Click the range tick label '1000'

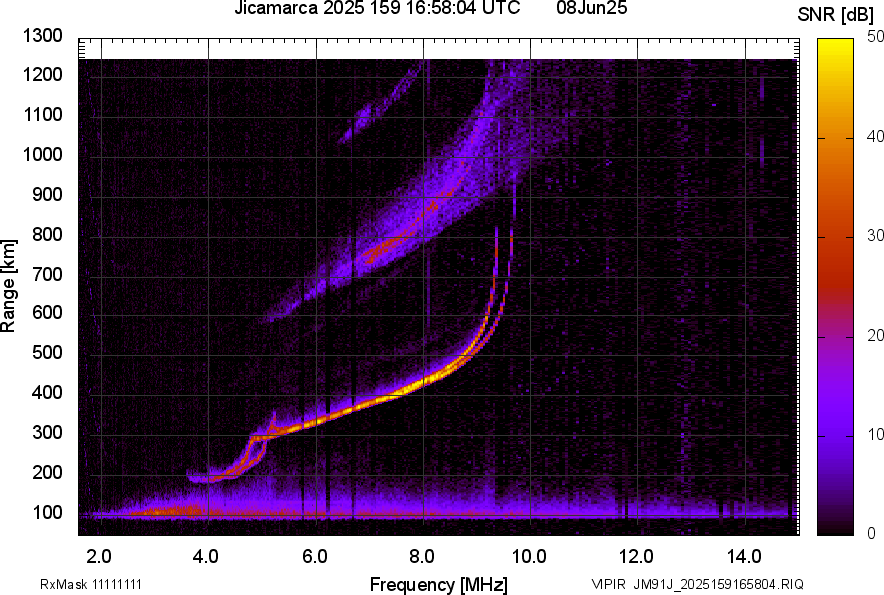pos(42,155)
